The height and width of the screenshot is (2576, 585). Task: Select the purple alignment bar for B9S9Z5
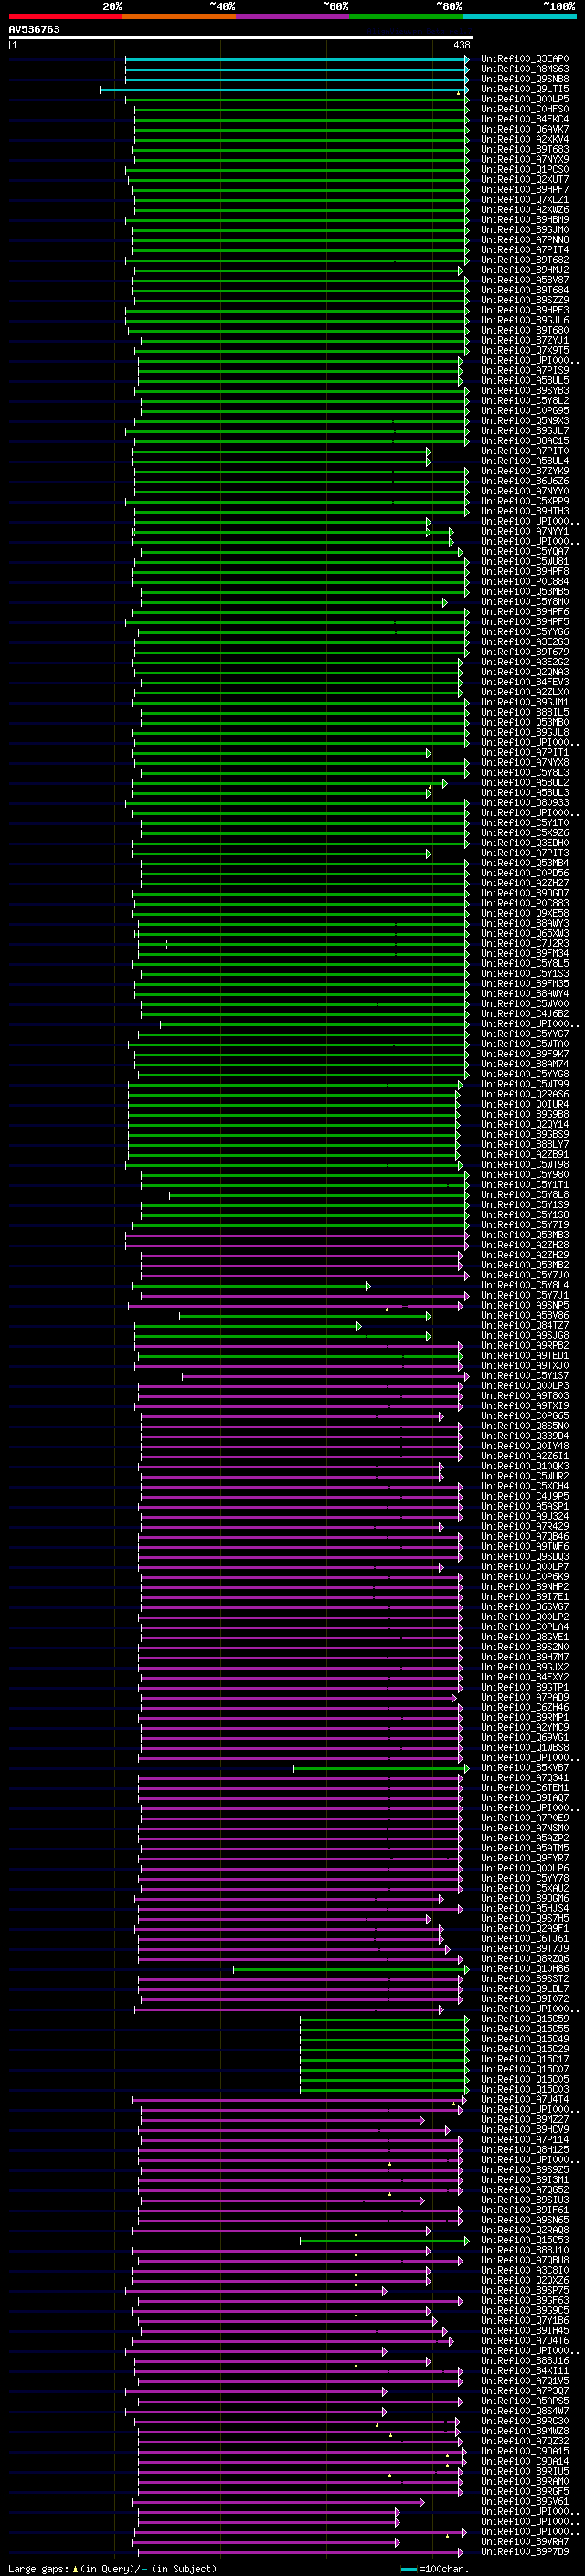(x=301, y=2170)
